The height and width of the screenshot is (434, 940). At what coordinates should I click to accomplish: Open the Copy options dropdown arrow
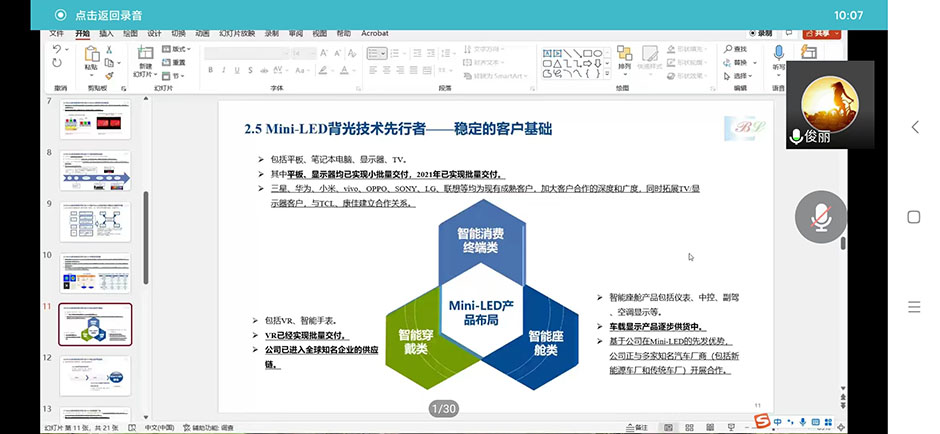[118, 63]
